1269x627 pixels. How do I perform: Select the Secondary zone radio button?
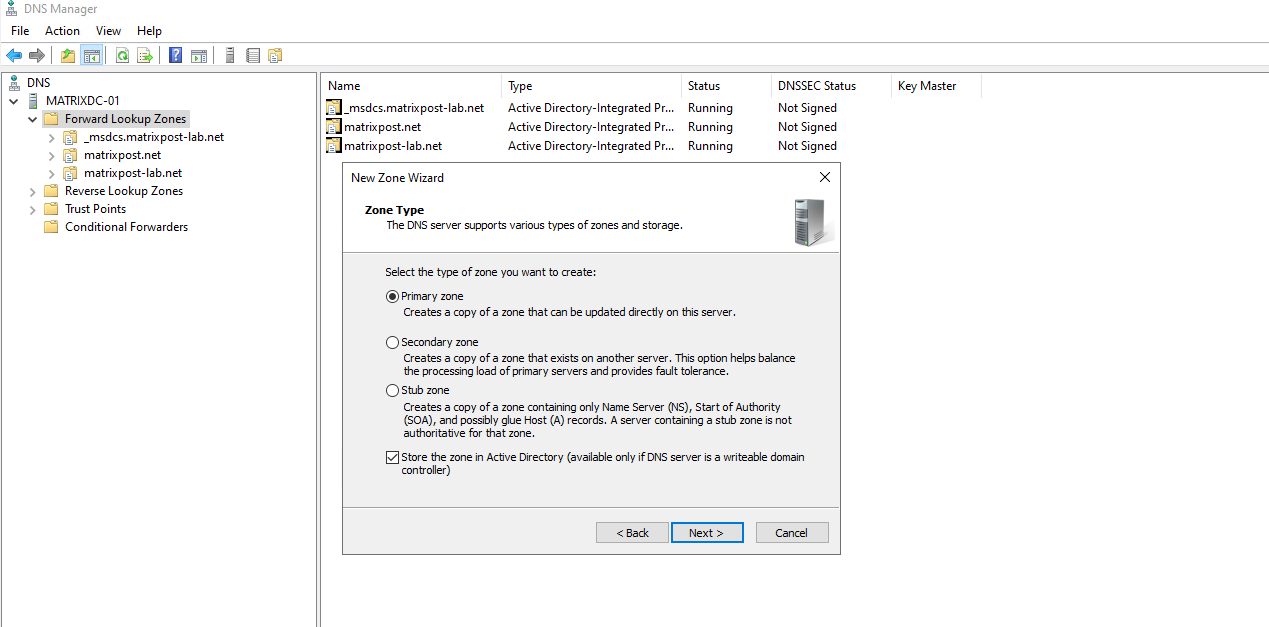(x=392, y=342)
